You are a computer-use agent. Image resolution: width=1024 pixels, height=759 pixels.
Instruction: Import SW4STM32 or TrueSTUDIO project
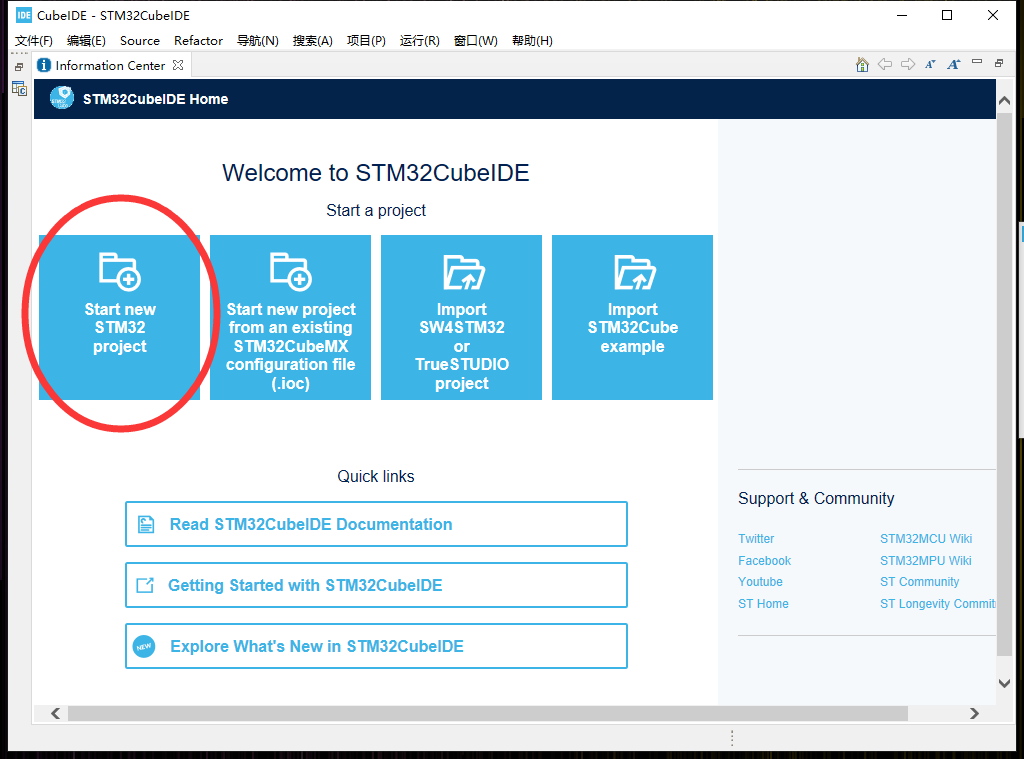461,317
